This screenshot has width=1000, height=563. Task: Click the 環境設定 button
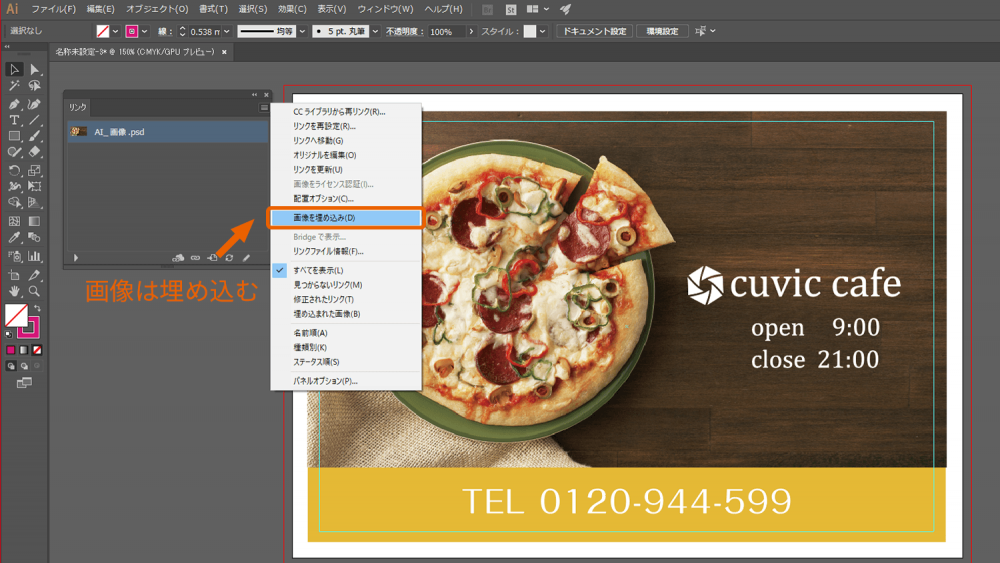tap(662, 31)
